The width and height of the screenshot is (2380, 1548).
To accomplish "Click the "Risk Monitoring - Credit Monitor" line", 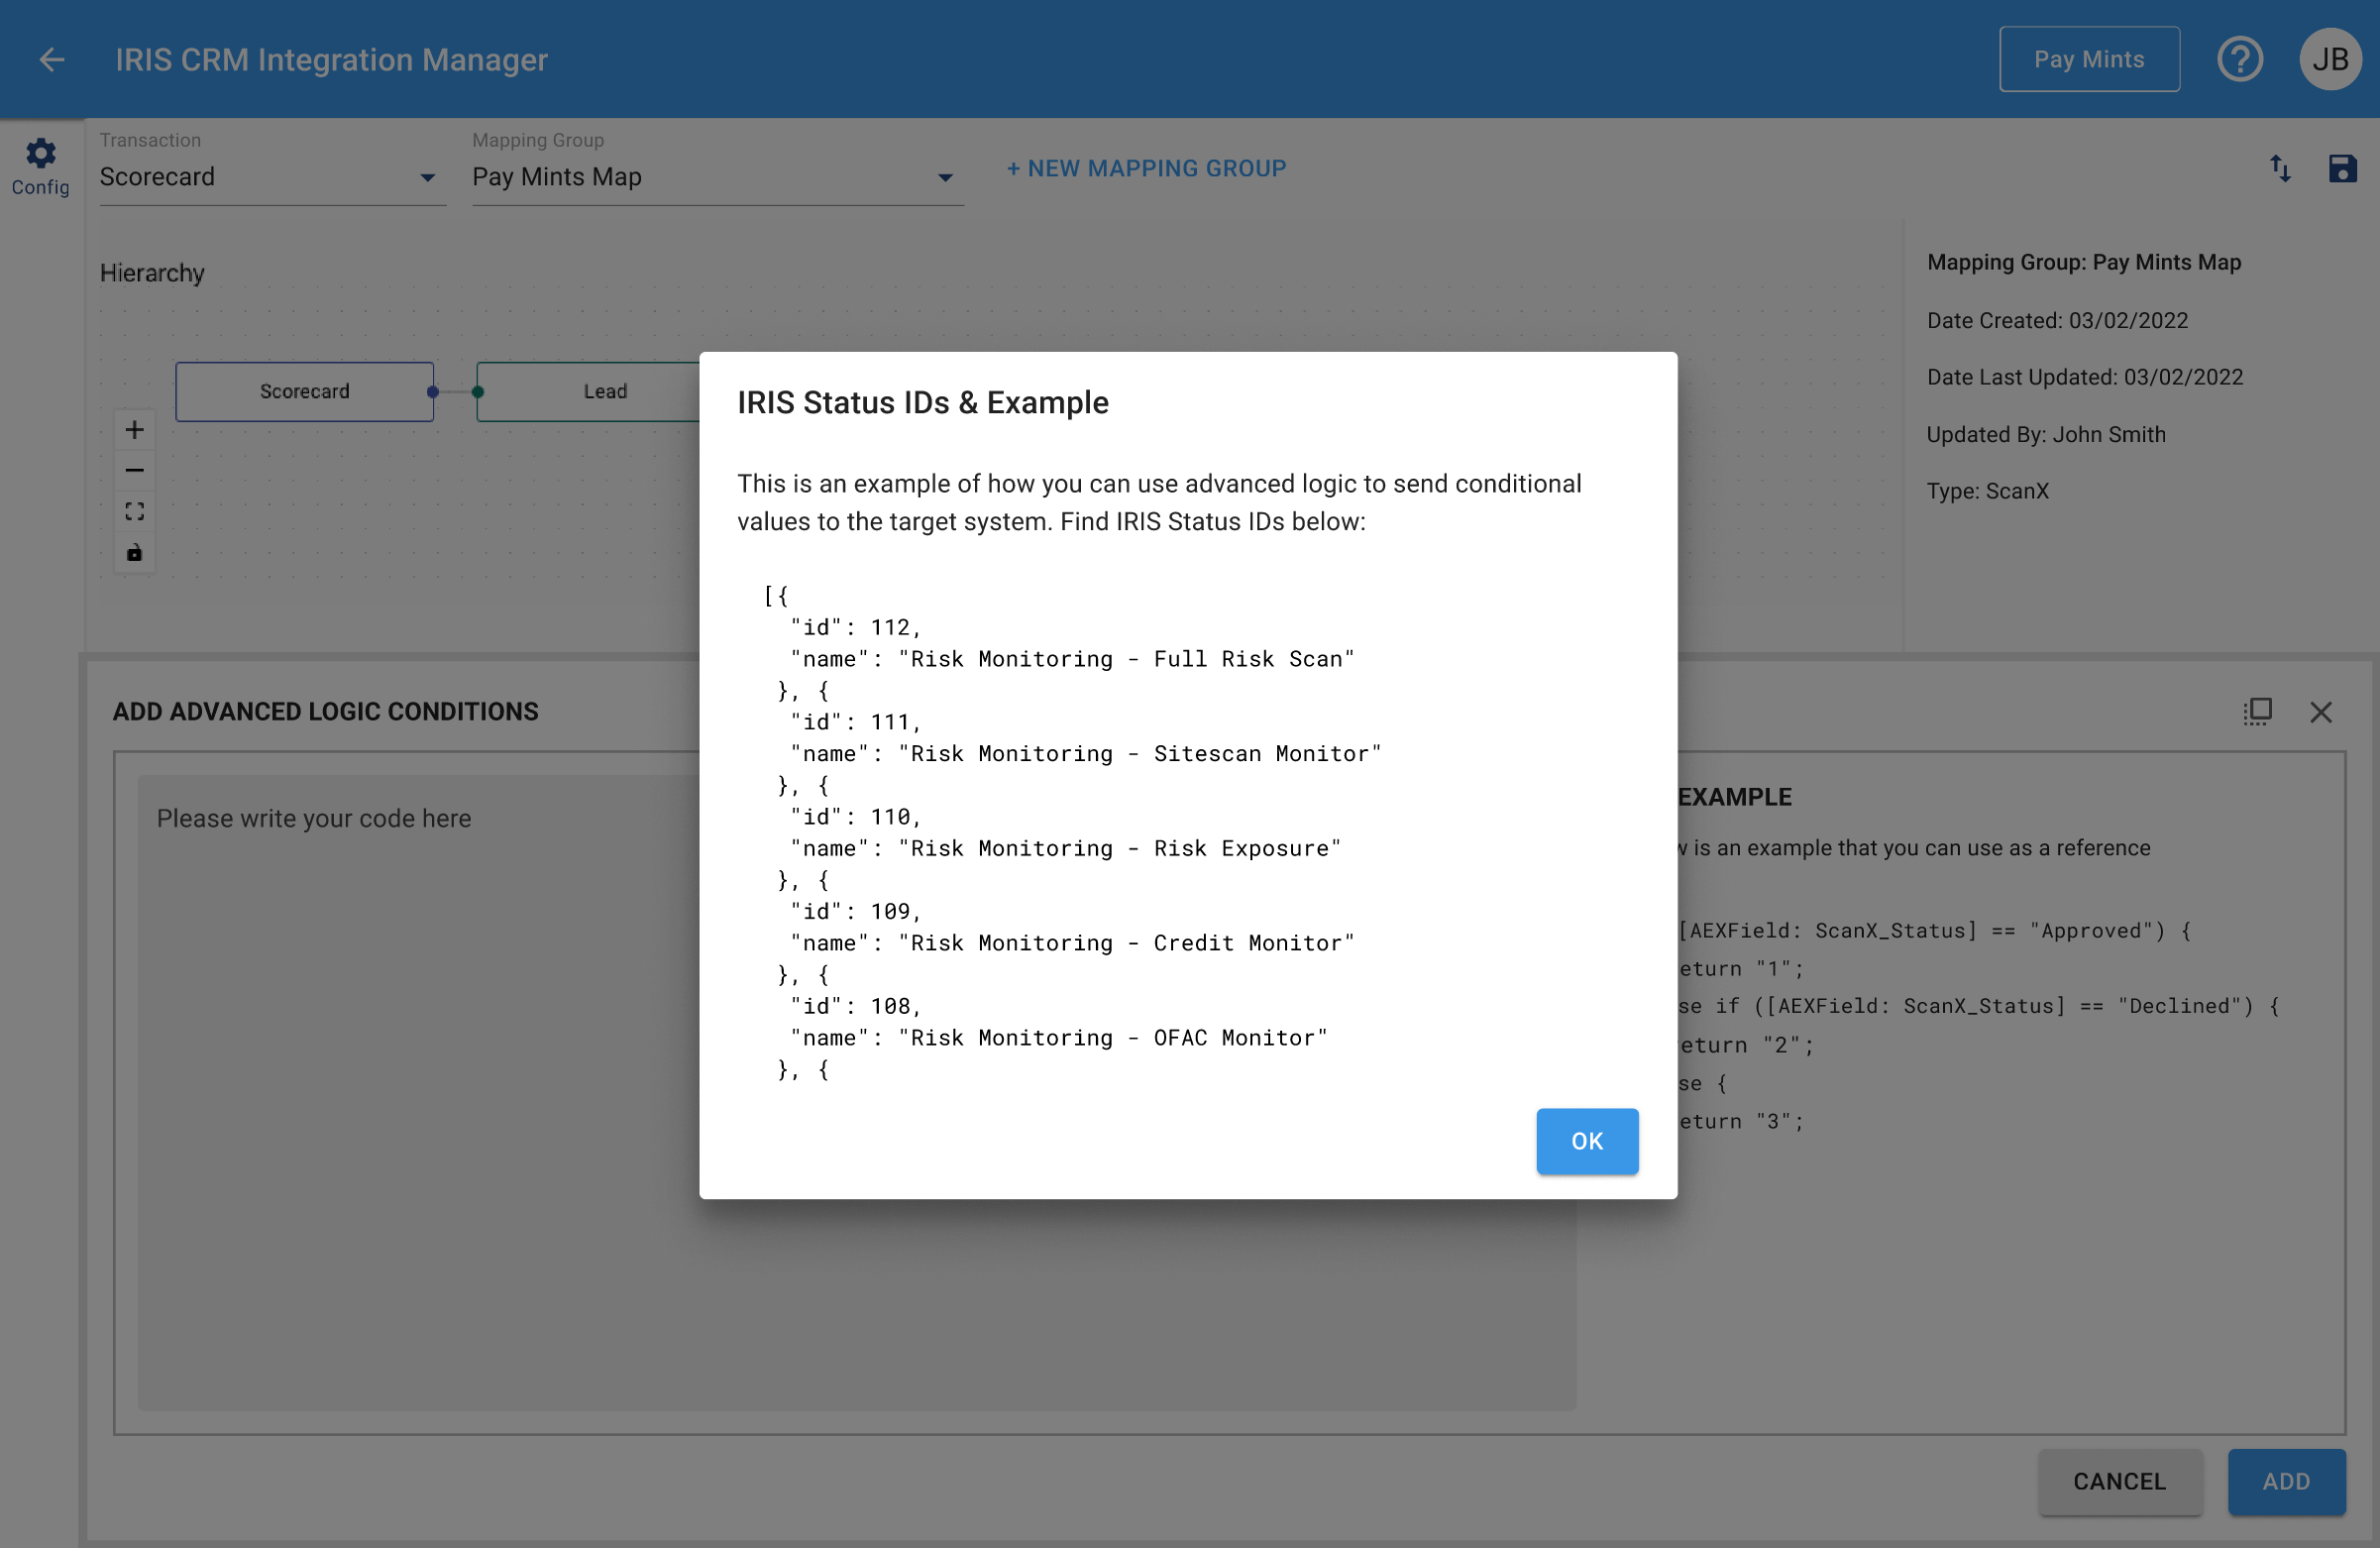I will point(1072,943).
